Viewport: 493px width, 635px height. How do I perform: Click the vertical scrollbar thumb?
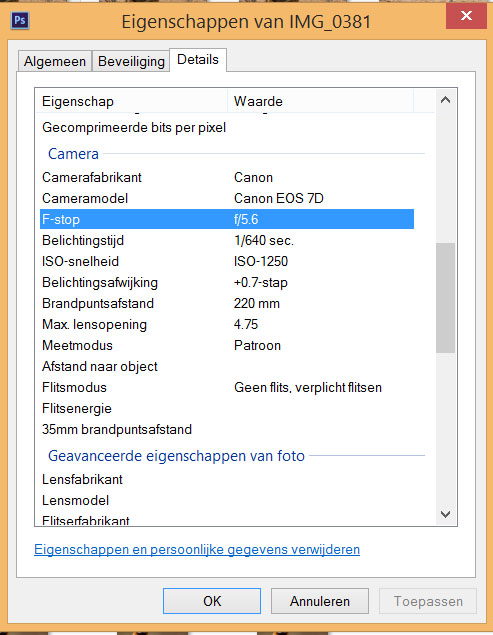click(445, 298)
